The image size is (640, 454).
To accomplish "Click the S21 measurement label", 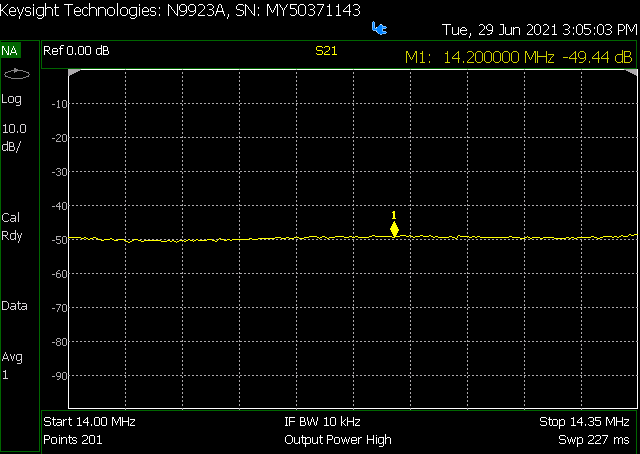I will tap(326, 51).
